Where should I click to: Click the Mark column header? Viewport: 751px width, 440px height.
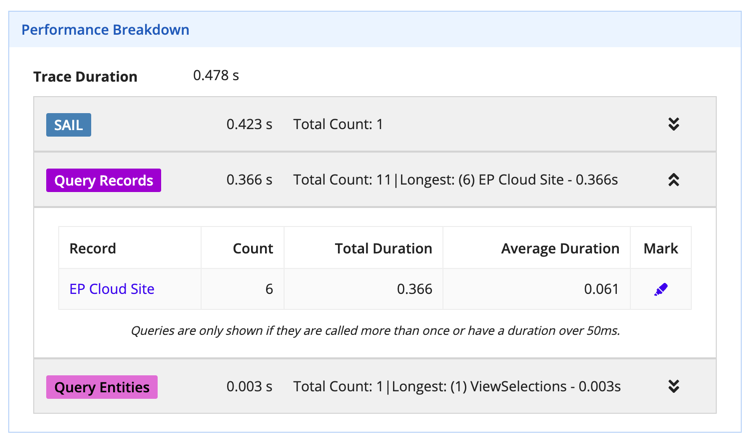coord(660,248)
